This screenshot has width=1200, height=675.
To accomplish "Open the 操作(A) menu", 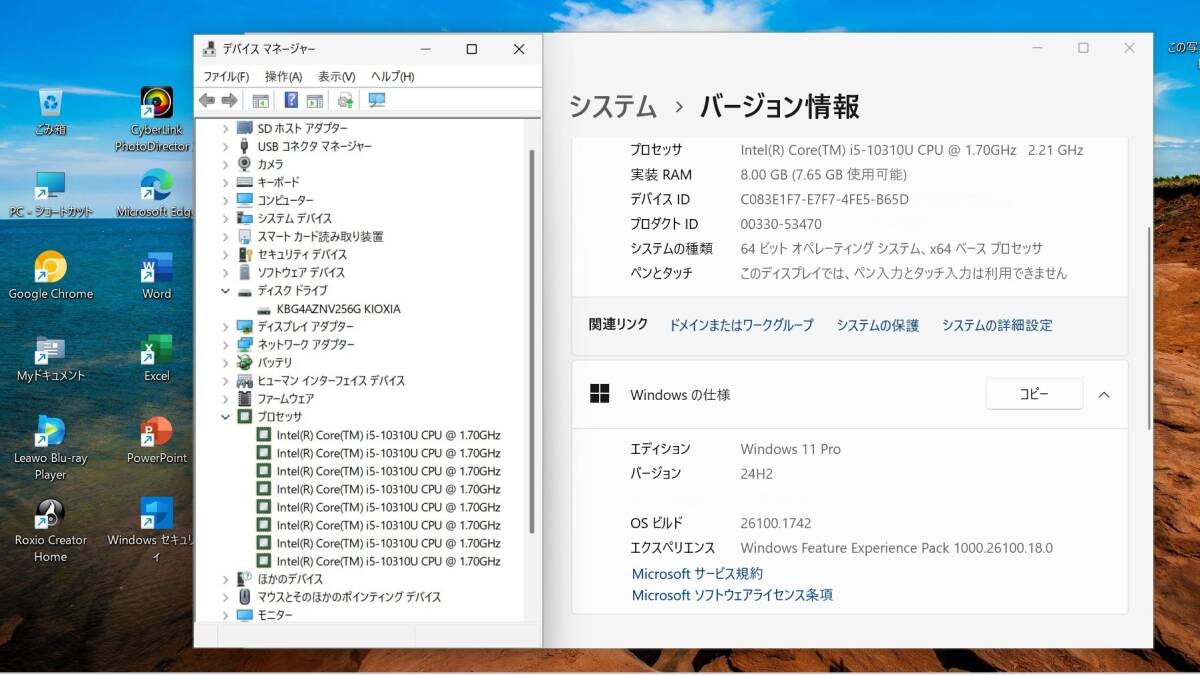I will [283, 76].
